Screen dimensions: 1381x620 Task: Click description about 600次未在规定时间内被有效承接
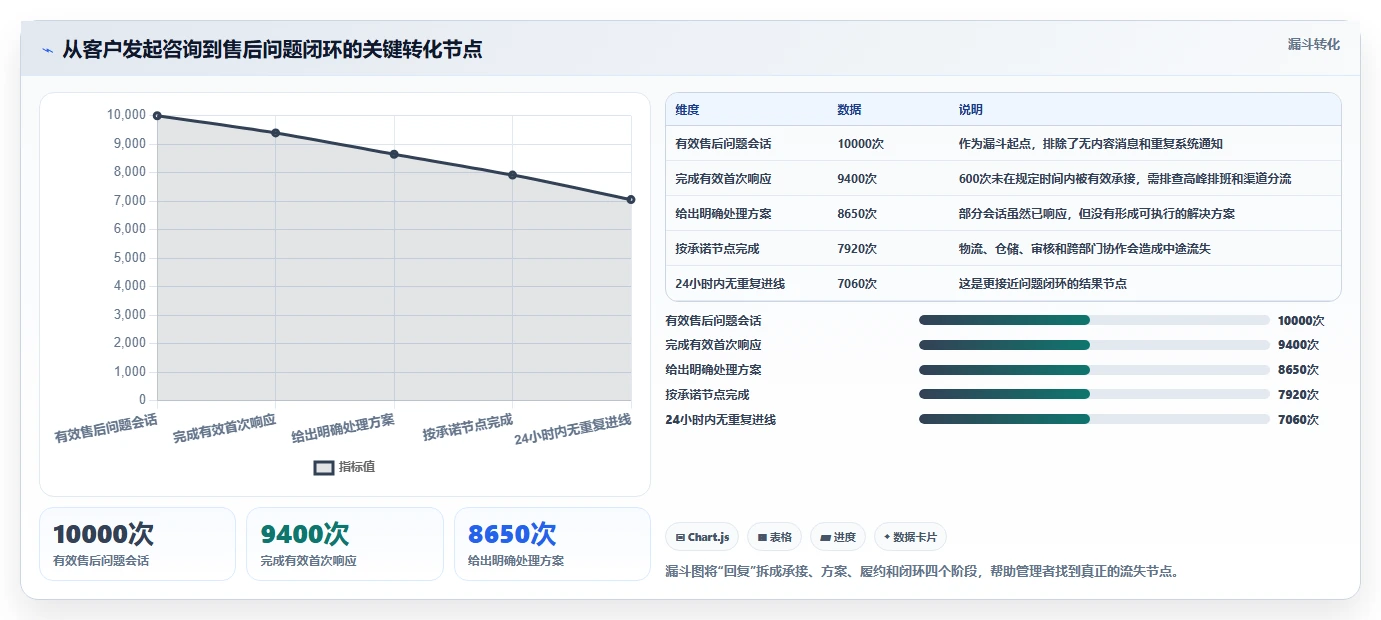coord(1124,179)
